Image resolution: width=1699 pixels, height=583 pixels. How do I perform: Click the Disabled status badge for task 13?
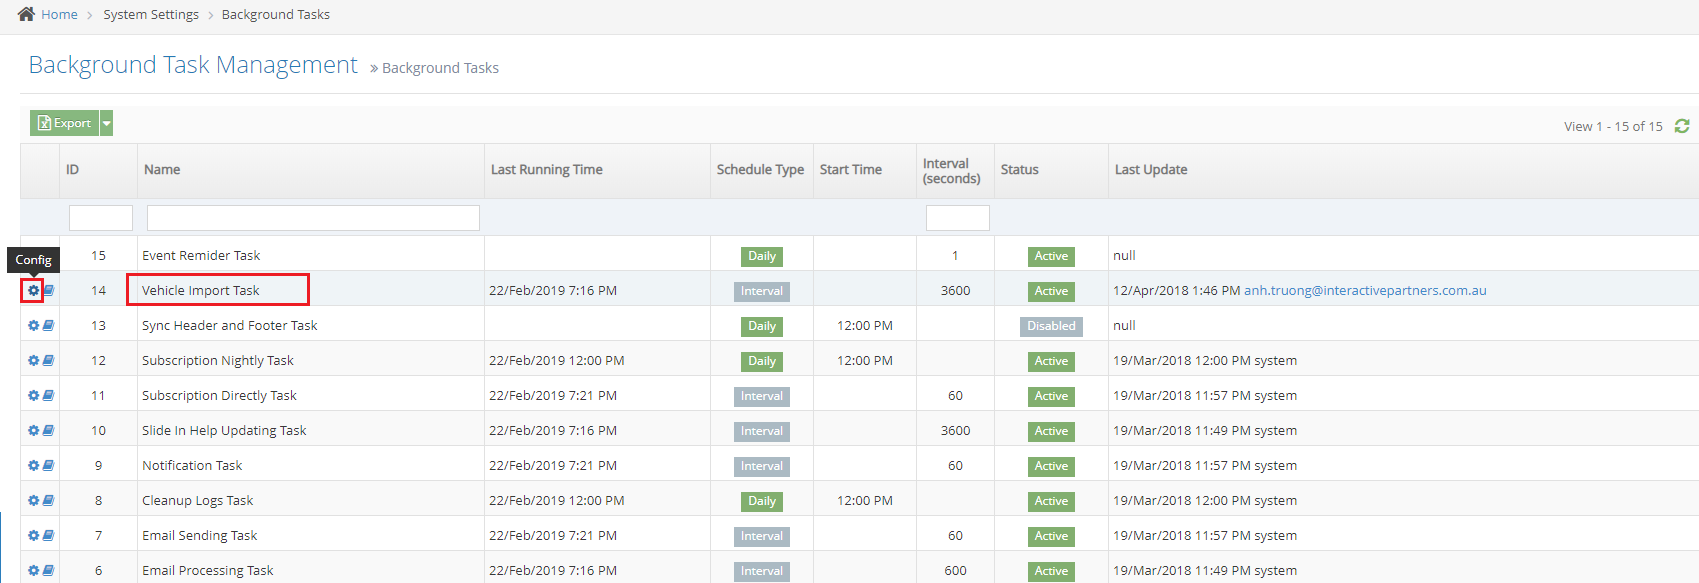tap(1051, 326)
